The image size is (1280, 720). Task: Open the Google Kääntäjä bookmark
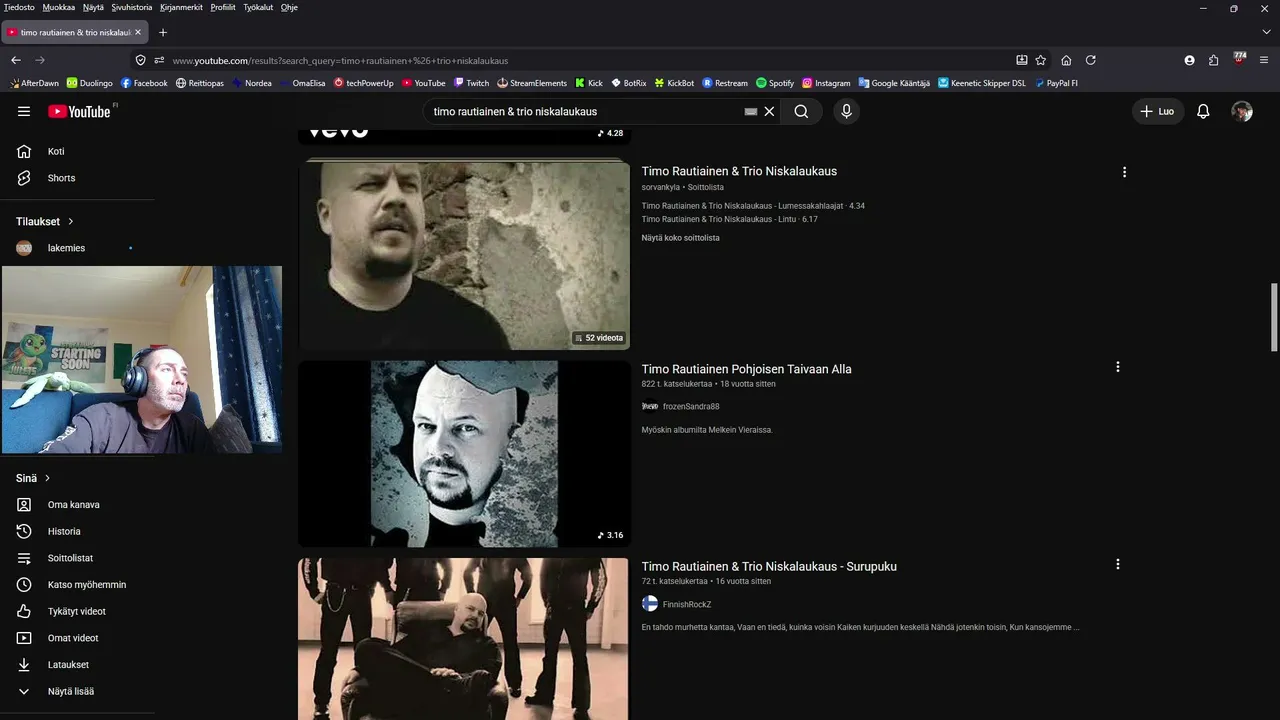pyautogui.click(x=894, y=83)
